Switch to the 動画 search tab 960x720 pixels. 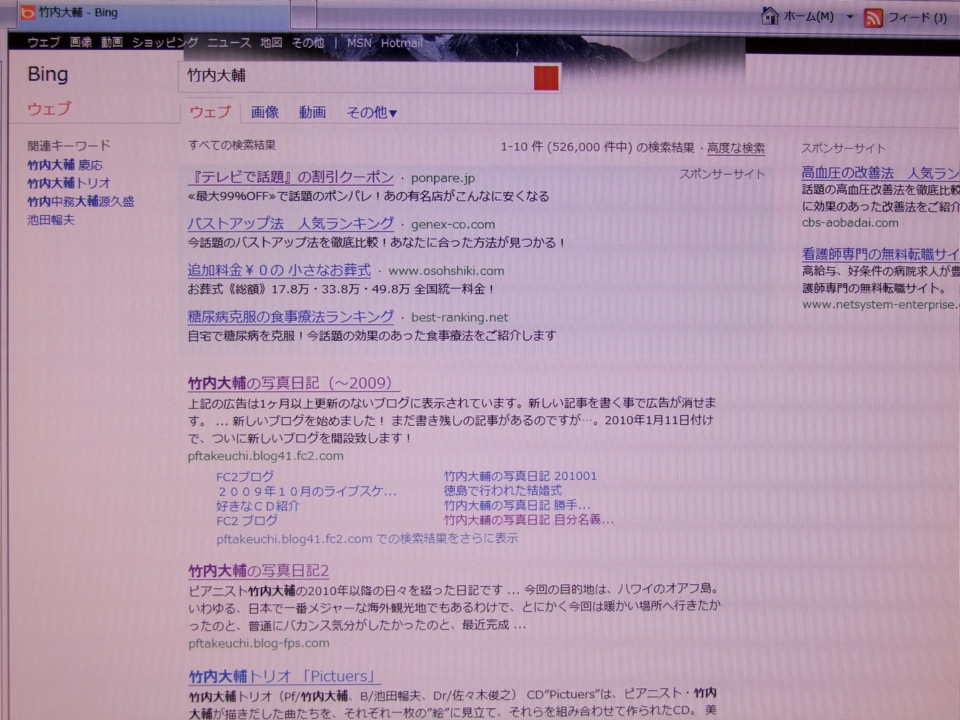(312, 112)
